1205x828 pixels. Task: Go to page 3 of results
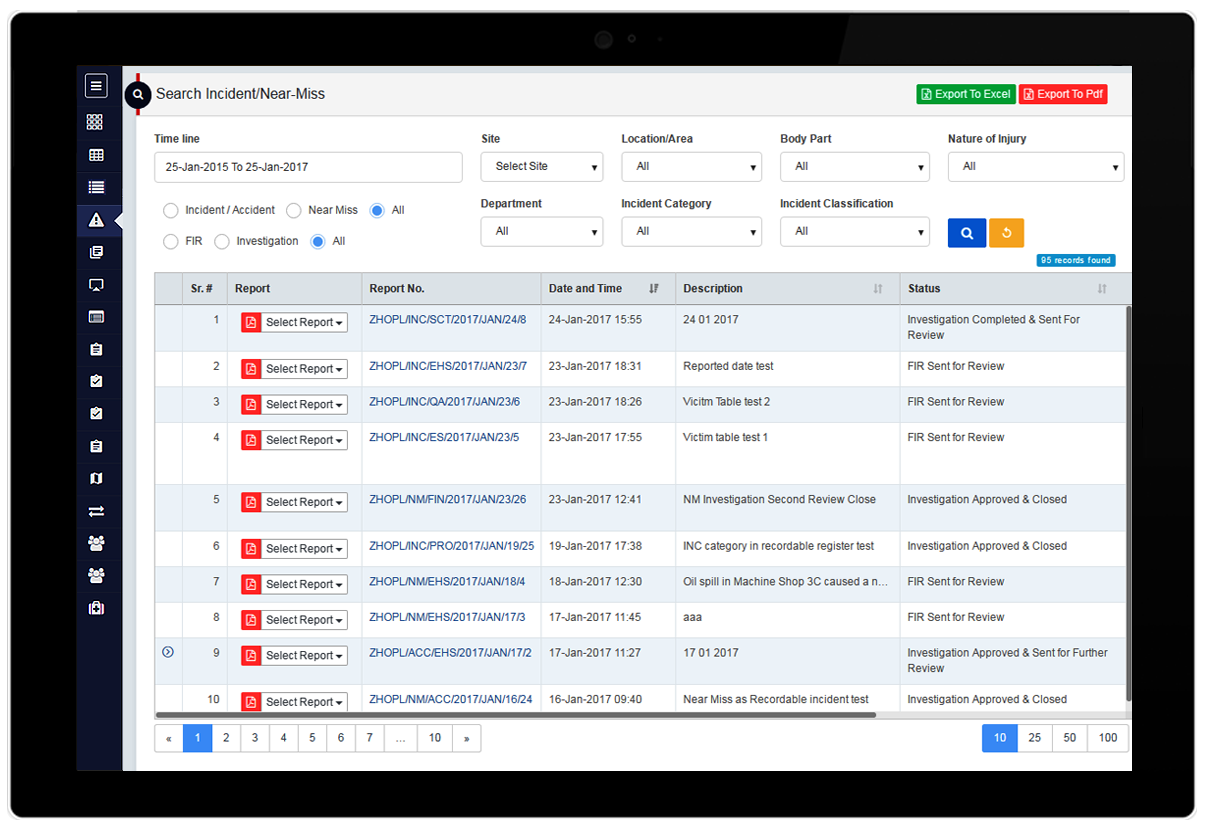click(x=255, y=738)
